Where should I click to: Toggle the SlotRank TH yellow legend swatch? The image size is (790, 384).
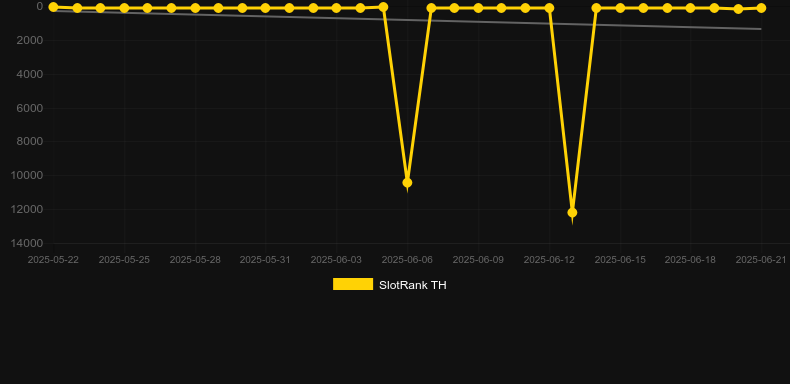353,284
